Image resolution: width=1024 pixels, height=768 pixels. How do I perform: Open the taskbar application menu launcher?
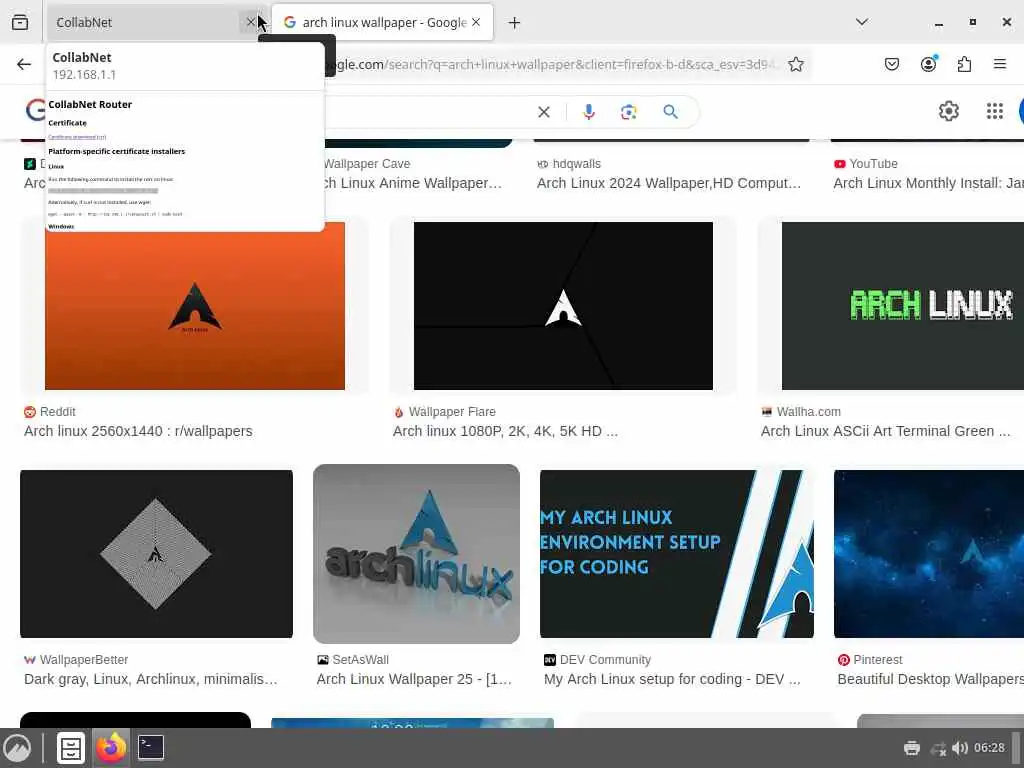click(17, 748)
